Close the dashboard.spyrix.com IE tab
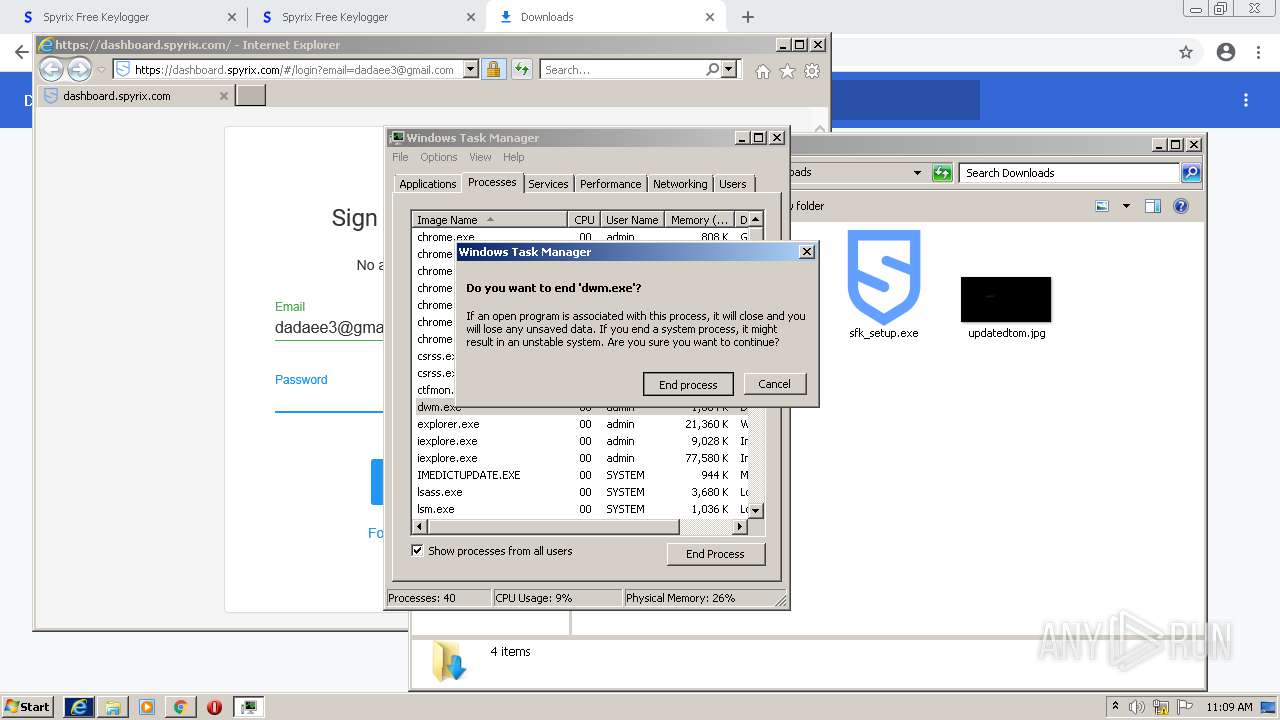Image resolution: width=1280 pixels, height=720 pixels. (x=224, y=96)
